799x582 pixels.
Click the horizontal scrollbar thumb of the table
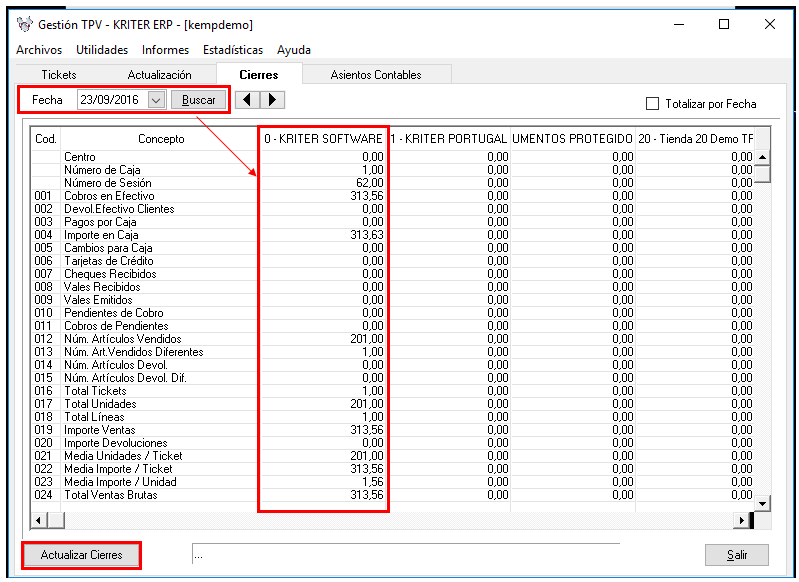[x=56, y=520]
